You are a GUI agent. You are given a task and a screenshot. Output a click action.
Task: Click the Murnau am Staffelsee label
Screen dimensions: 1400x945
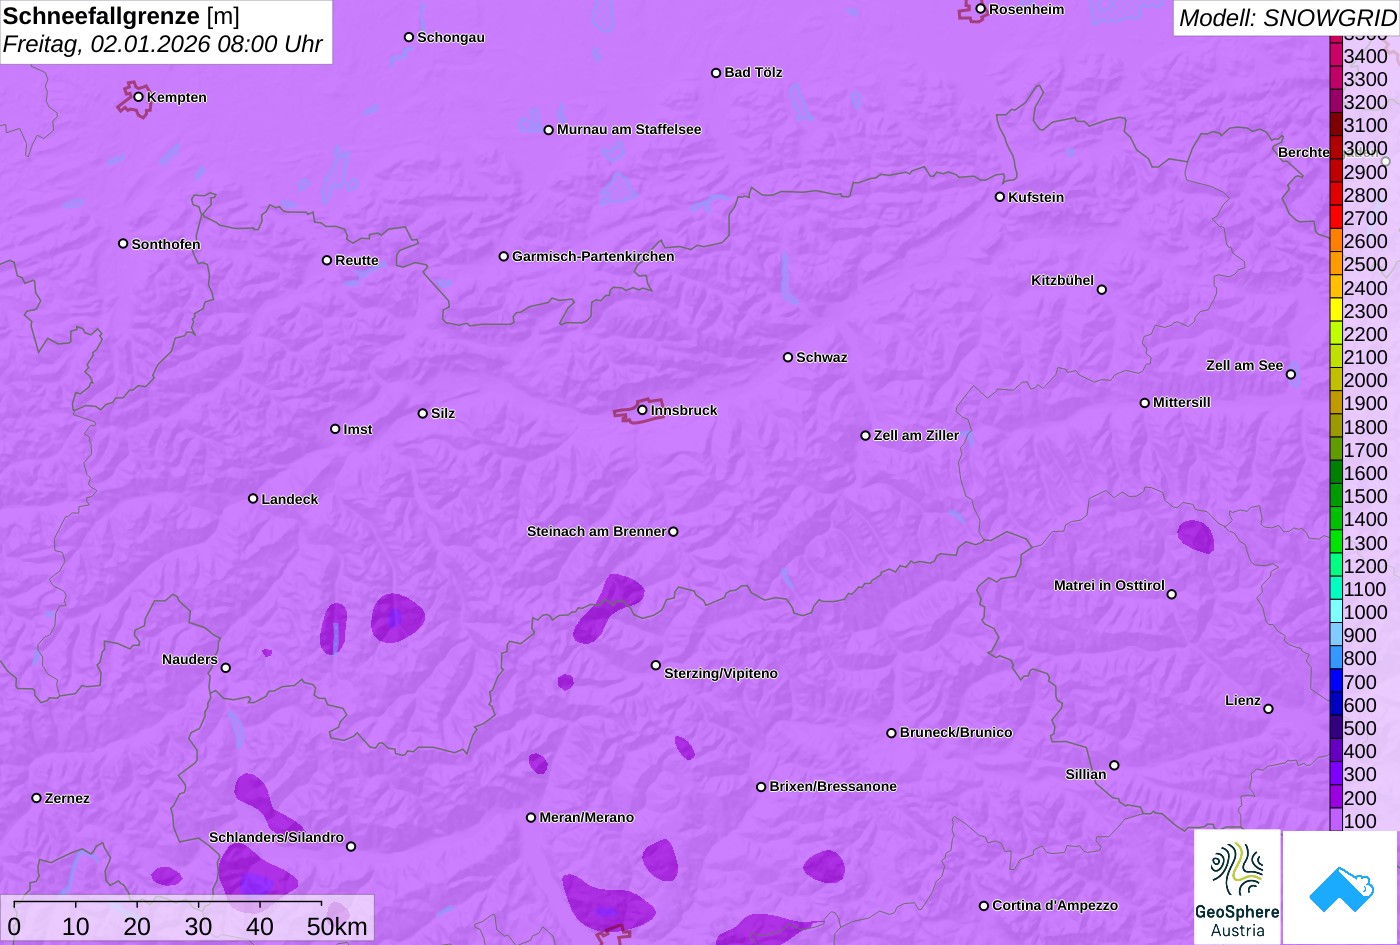(629, 129)
